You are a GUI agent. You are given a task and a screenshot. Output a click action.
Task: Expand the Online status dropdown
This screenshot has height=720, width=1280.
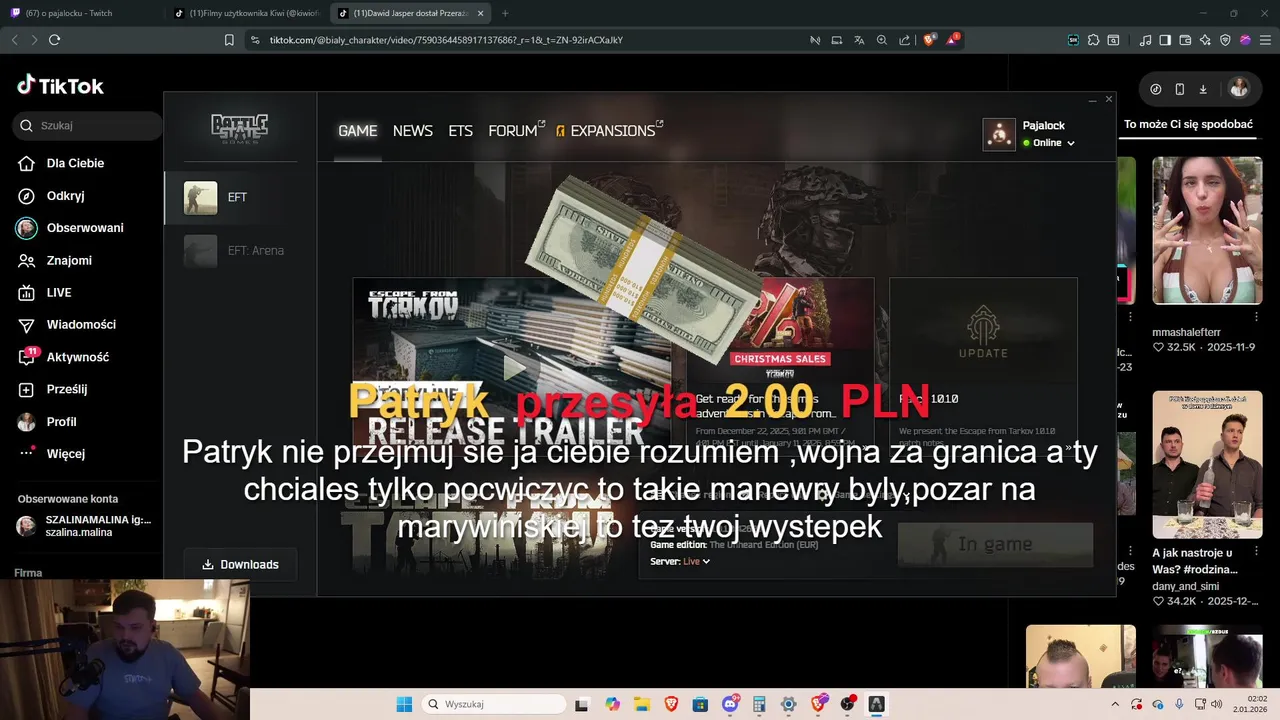[1049, 143]
